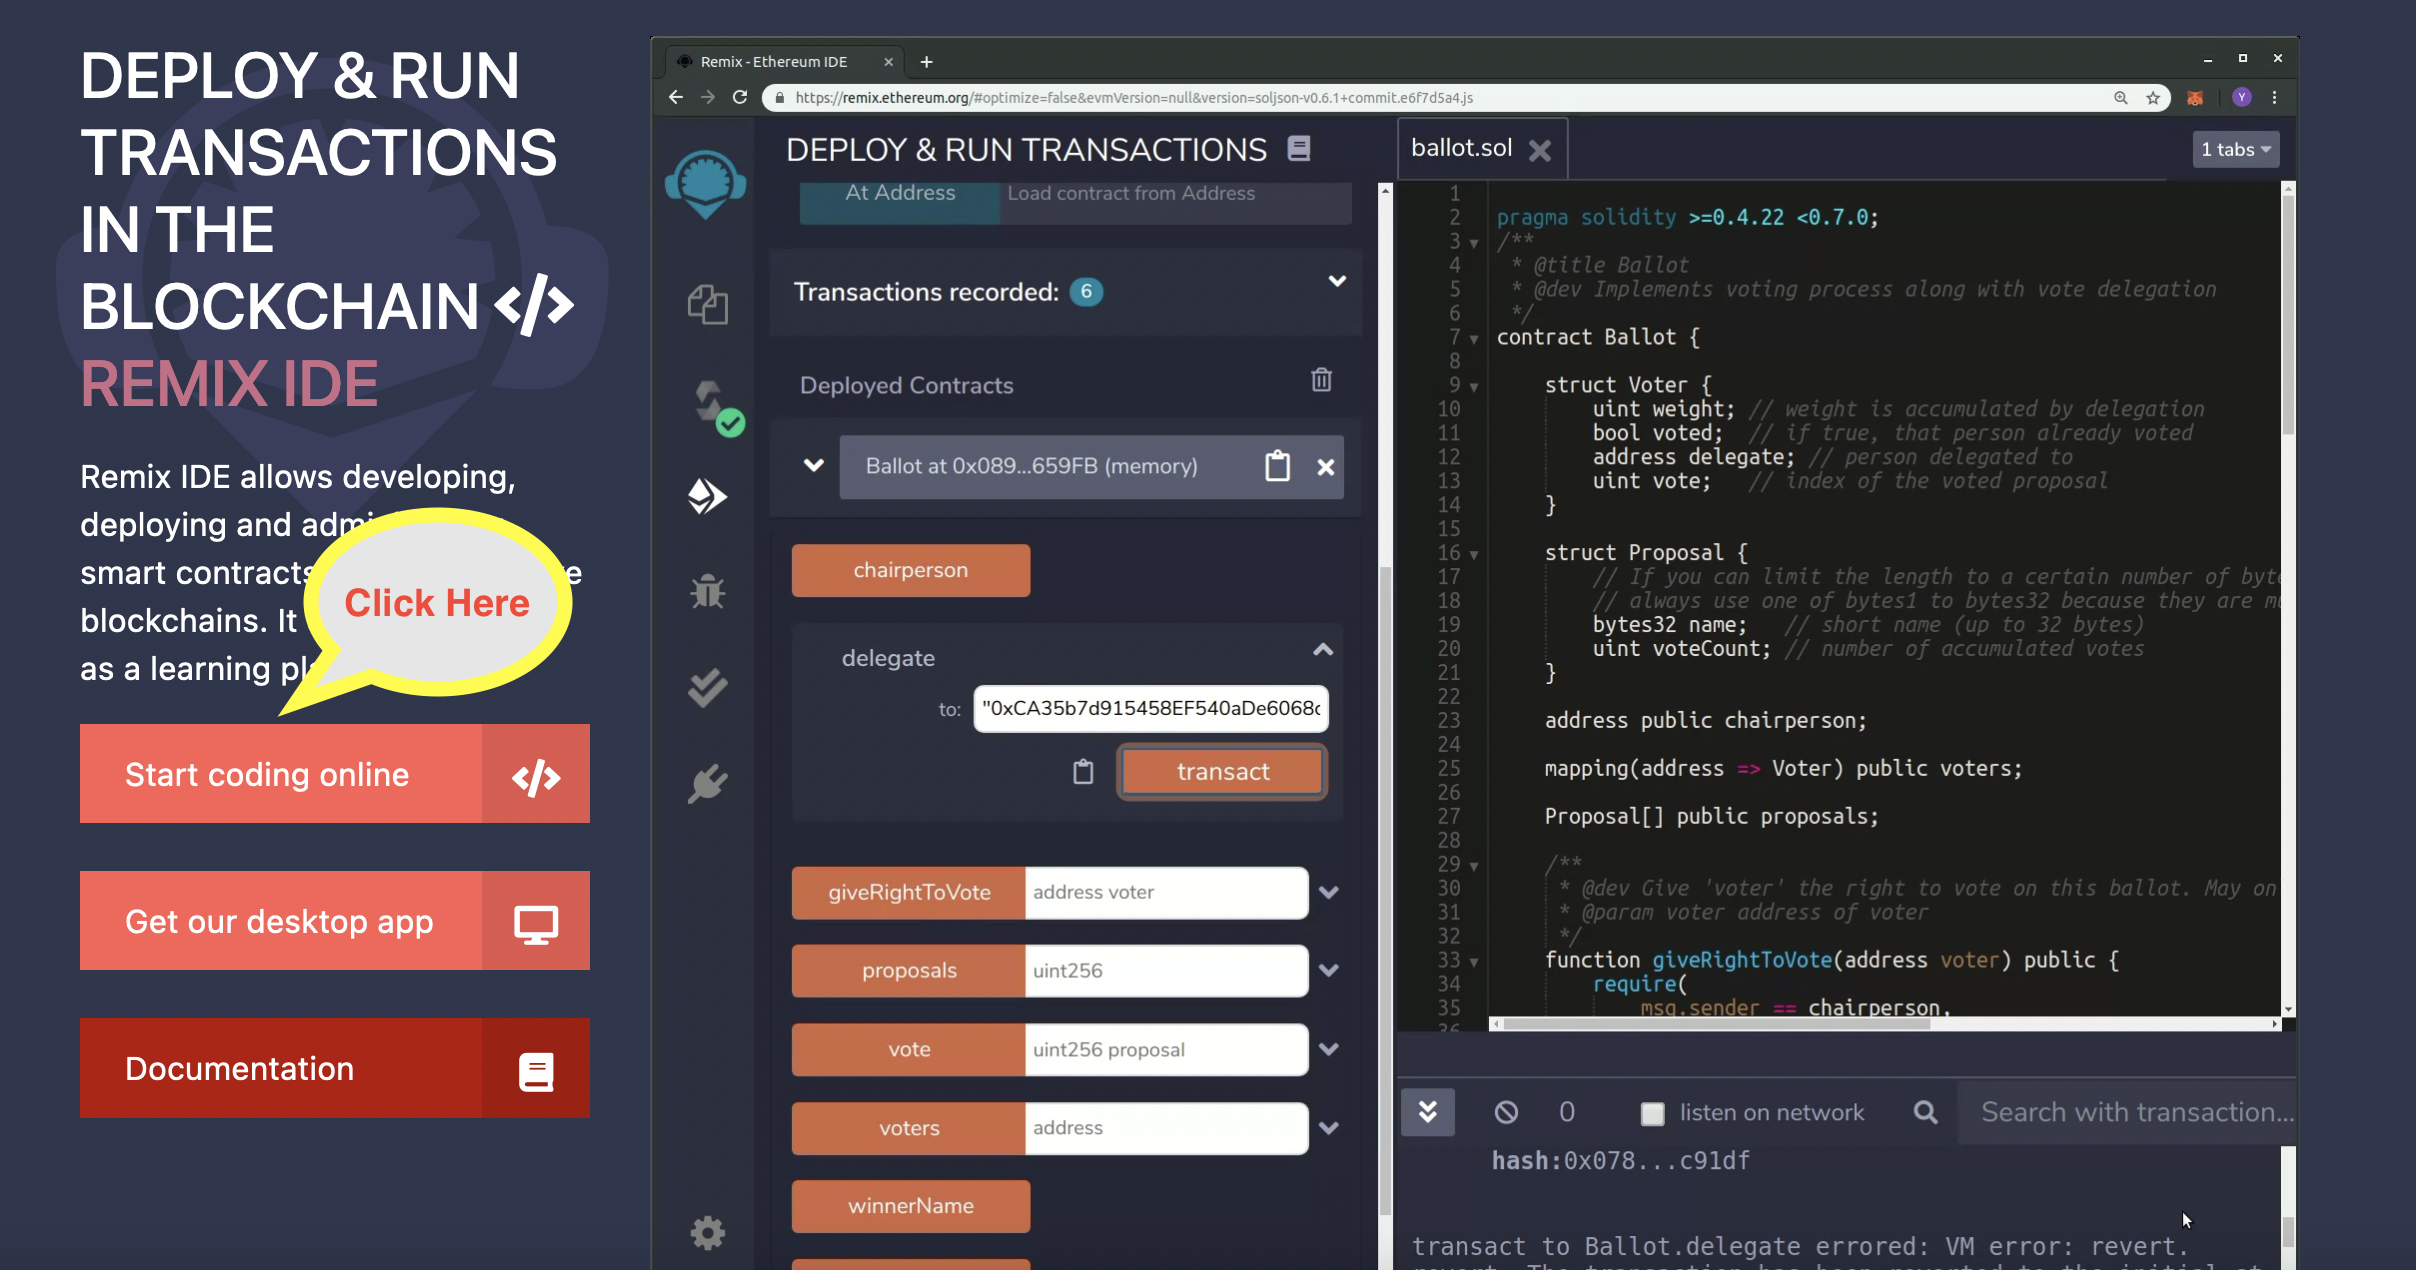Expand the vote function chevron
This screenshot has height=1270, width=2416.
[x=1329, y=1049]
